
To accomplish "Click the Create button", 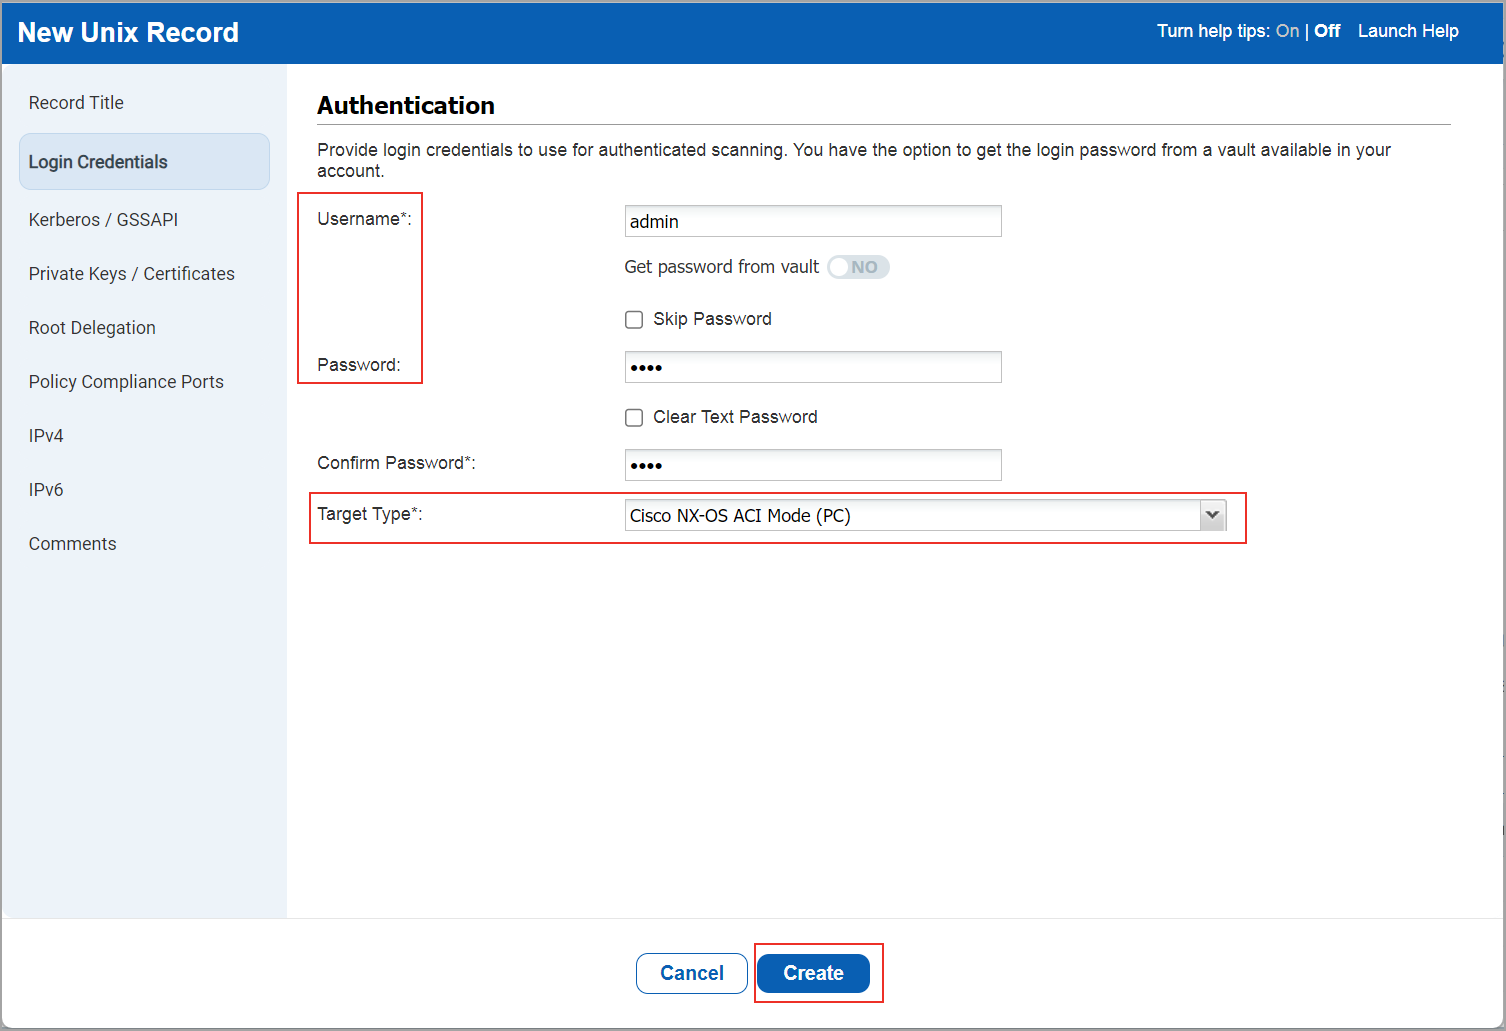I will [813, 972].
